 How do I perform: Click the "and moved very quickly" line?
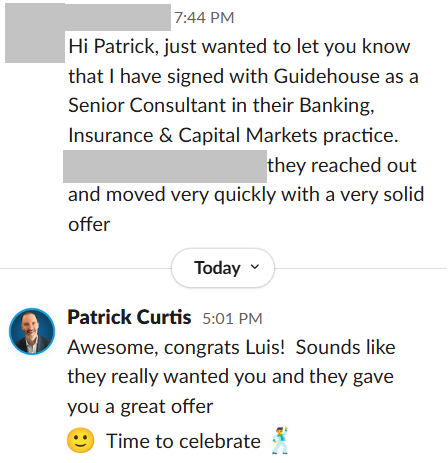pos(246,195)
